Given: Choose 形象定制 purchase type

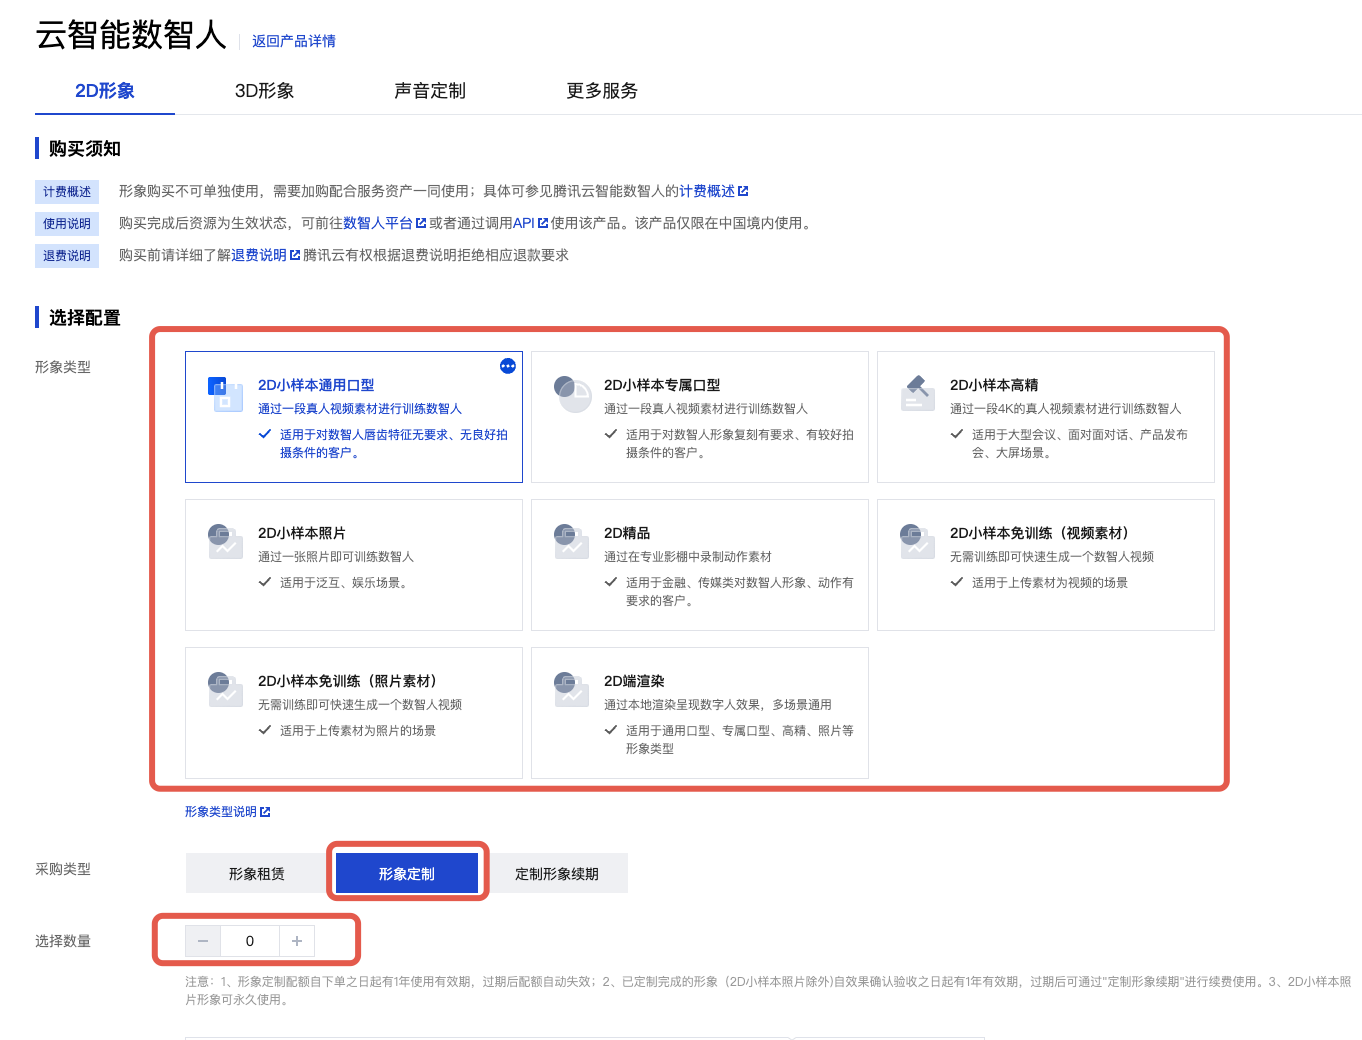Looking at the screenshot, I should 407,873.
